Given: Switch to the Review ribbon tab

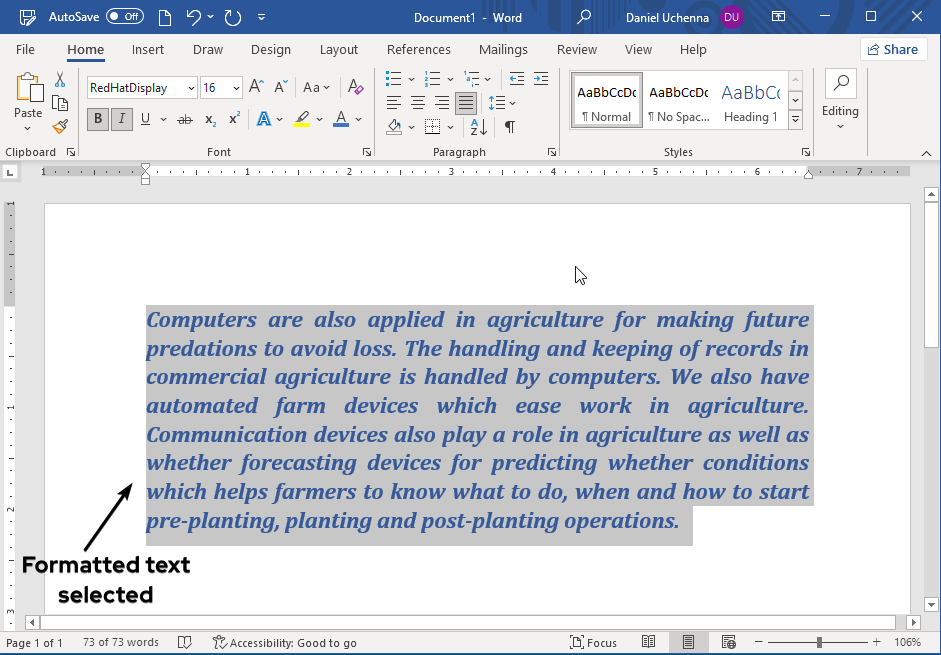Looking at the screenshot, I should (576, 49).
